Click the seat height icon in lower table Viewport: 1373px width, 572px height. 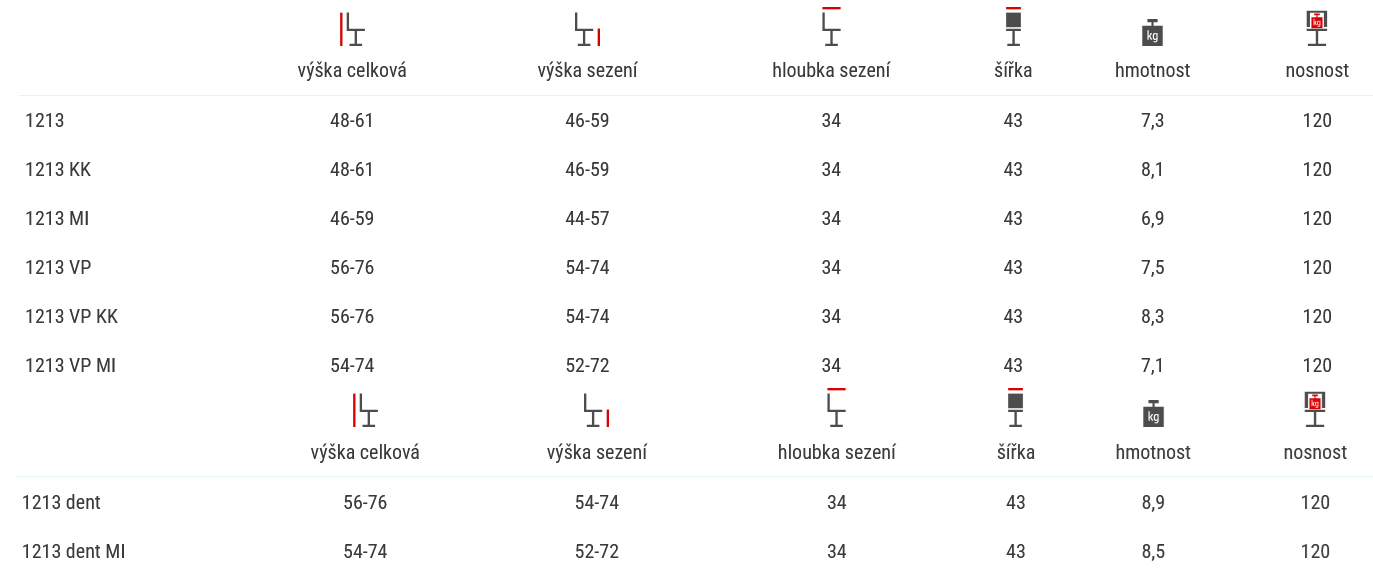pos(597,410)
